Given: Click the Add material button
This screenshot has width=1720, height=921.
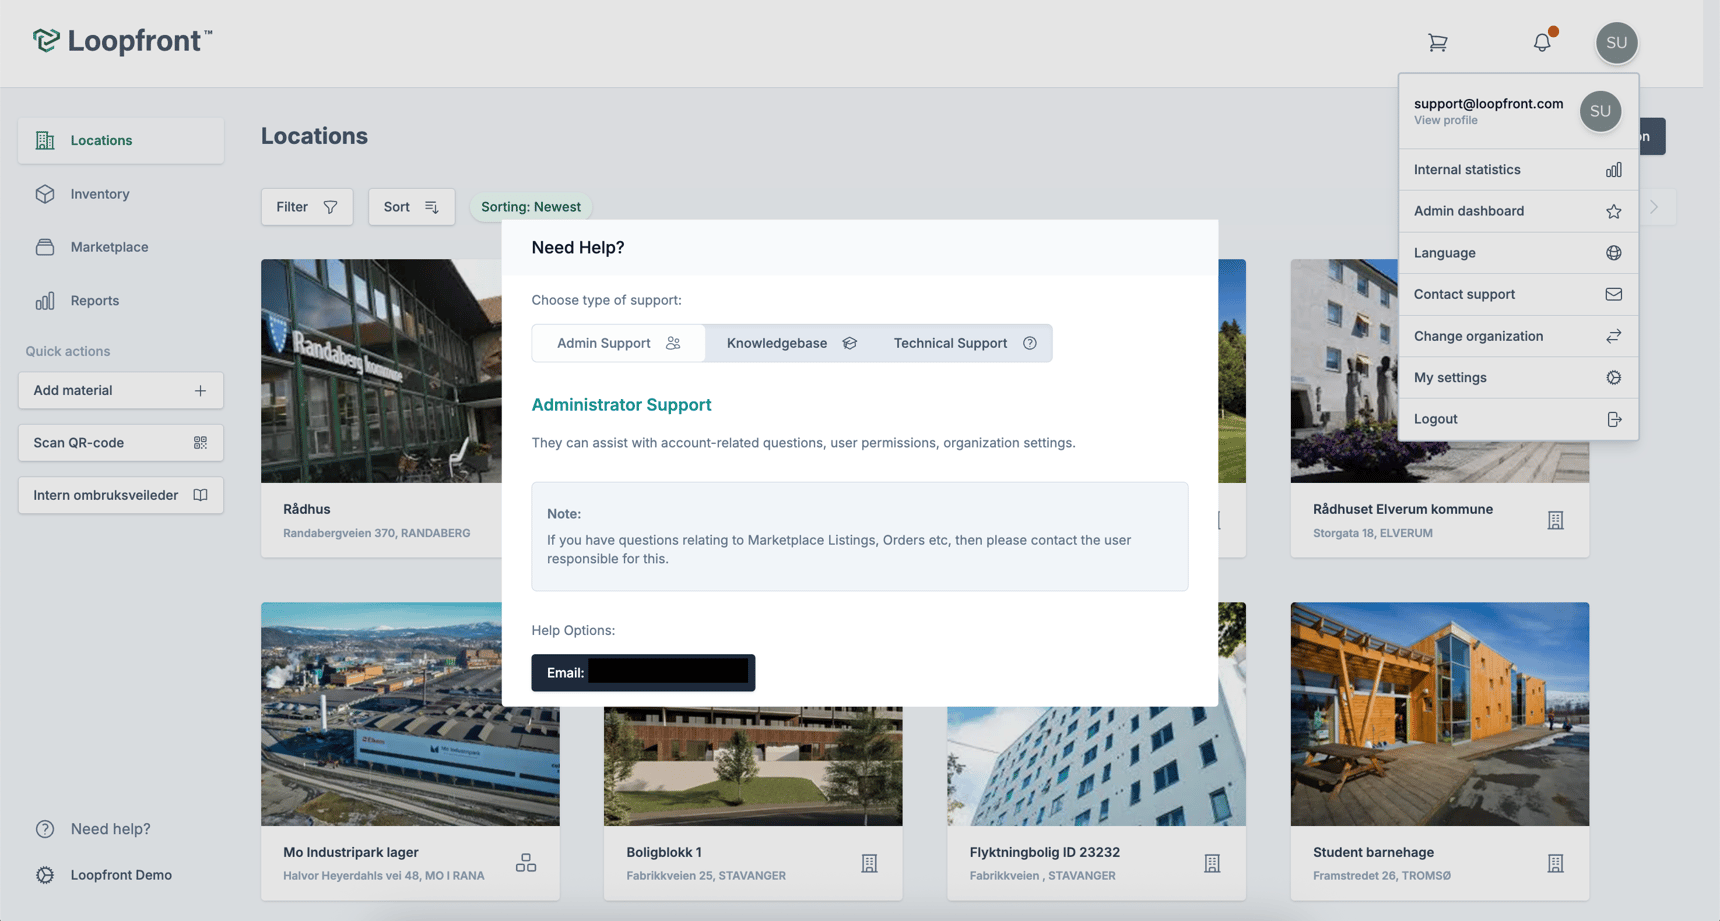Looking at the screenshot, I should click(x=120, y=390).
